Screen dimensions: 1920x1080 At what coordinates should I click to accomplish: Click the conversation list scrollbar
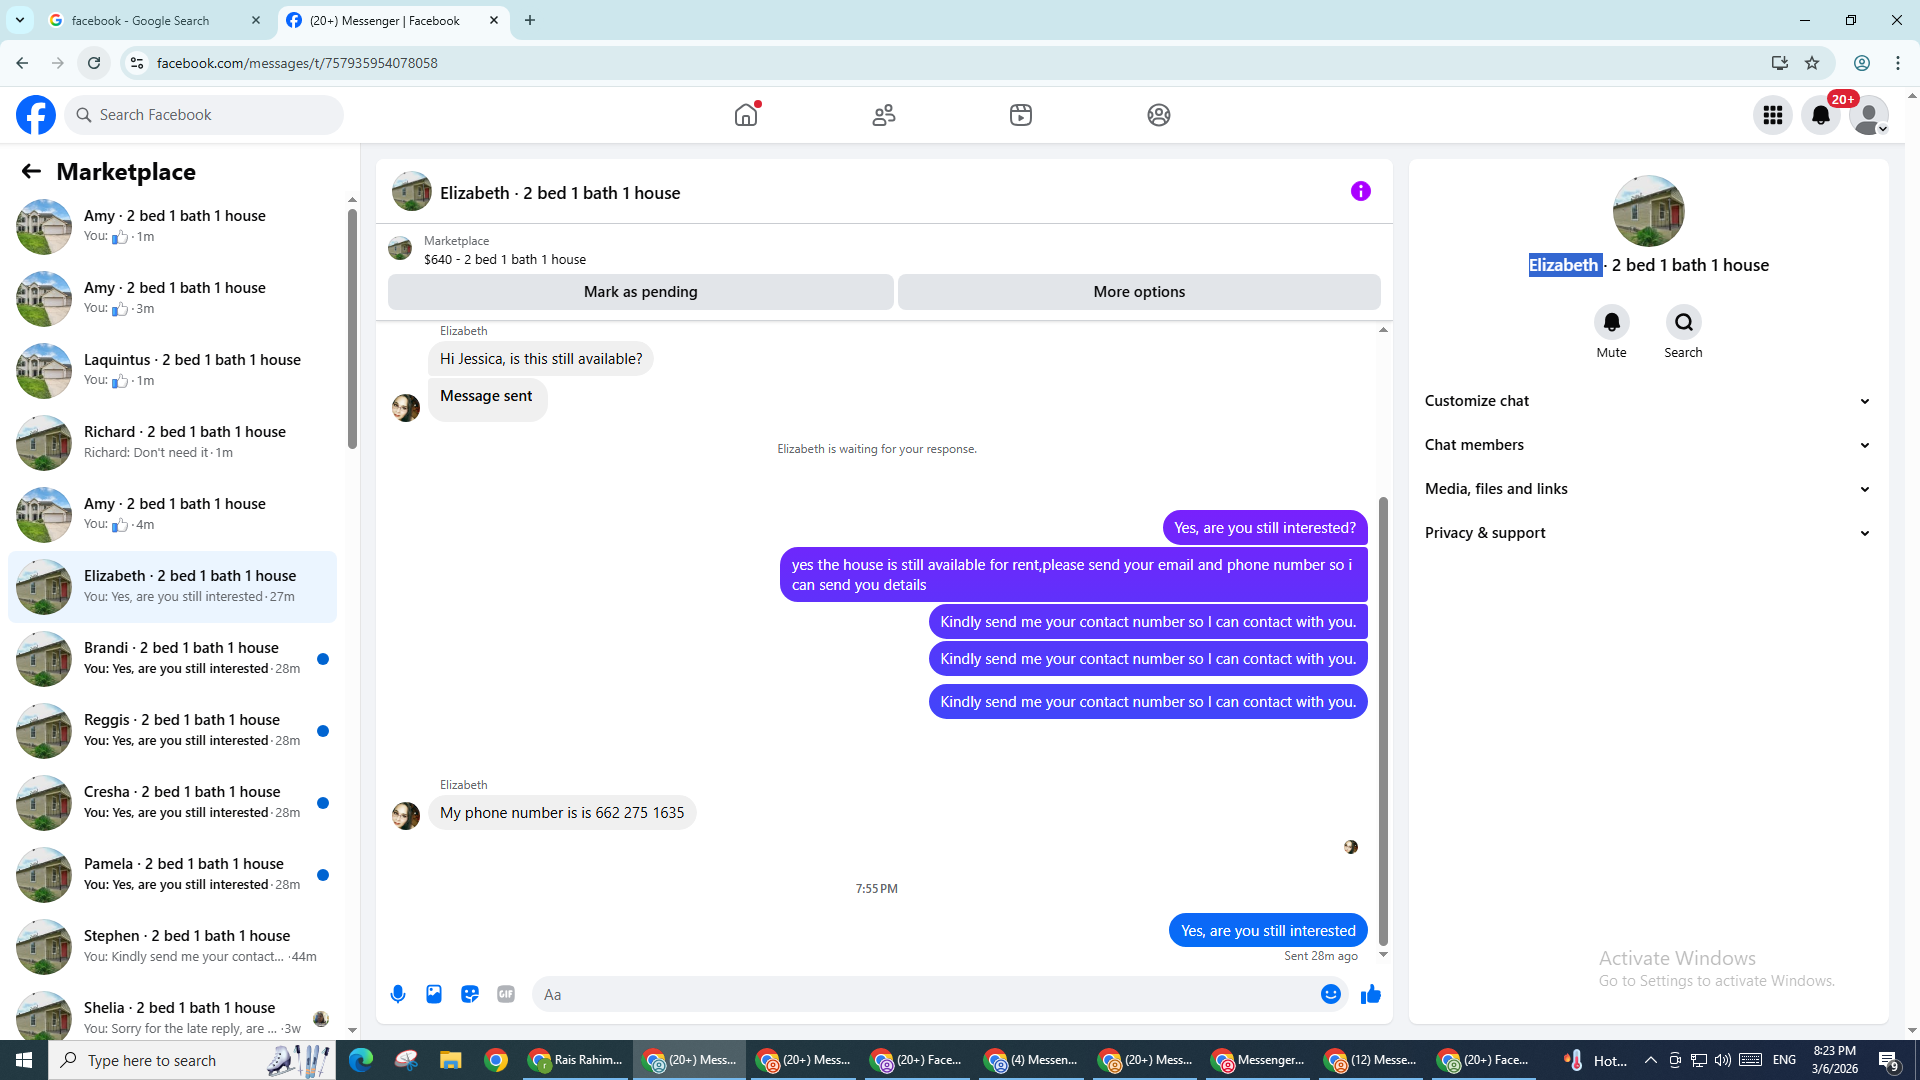click(352, 330)
